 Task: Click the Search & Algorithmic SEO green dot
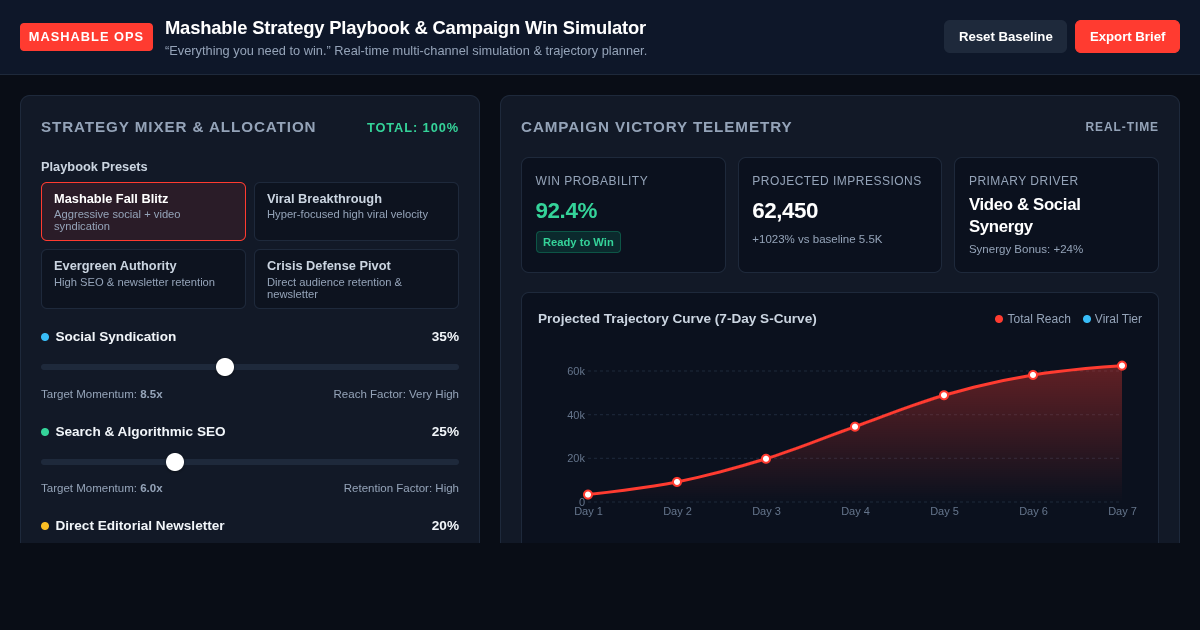pyautogui.click(x=45, y=432)
